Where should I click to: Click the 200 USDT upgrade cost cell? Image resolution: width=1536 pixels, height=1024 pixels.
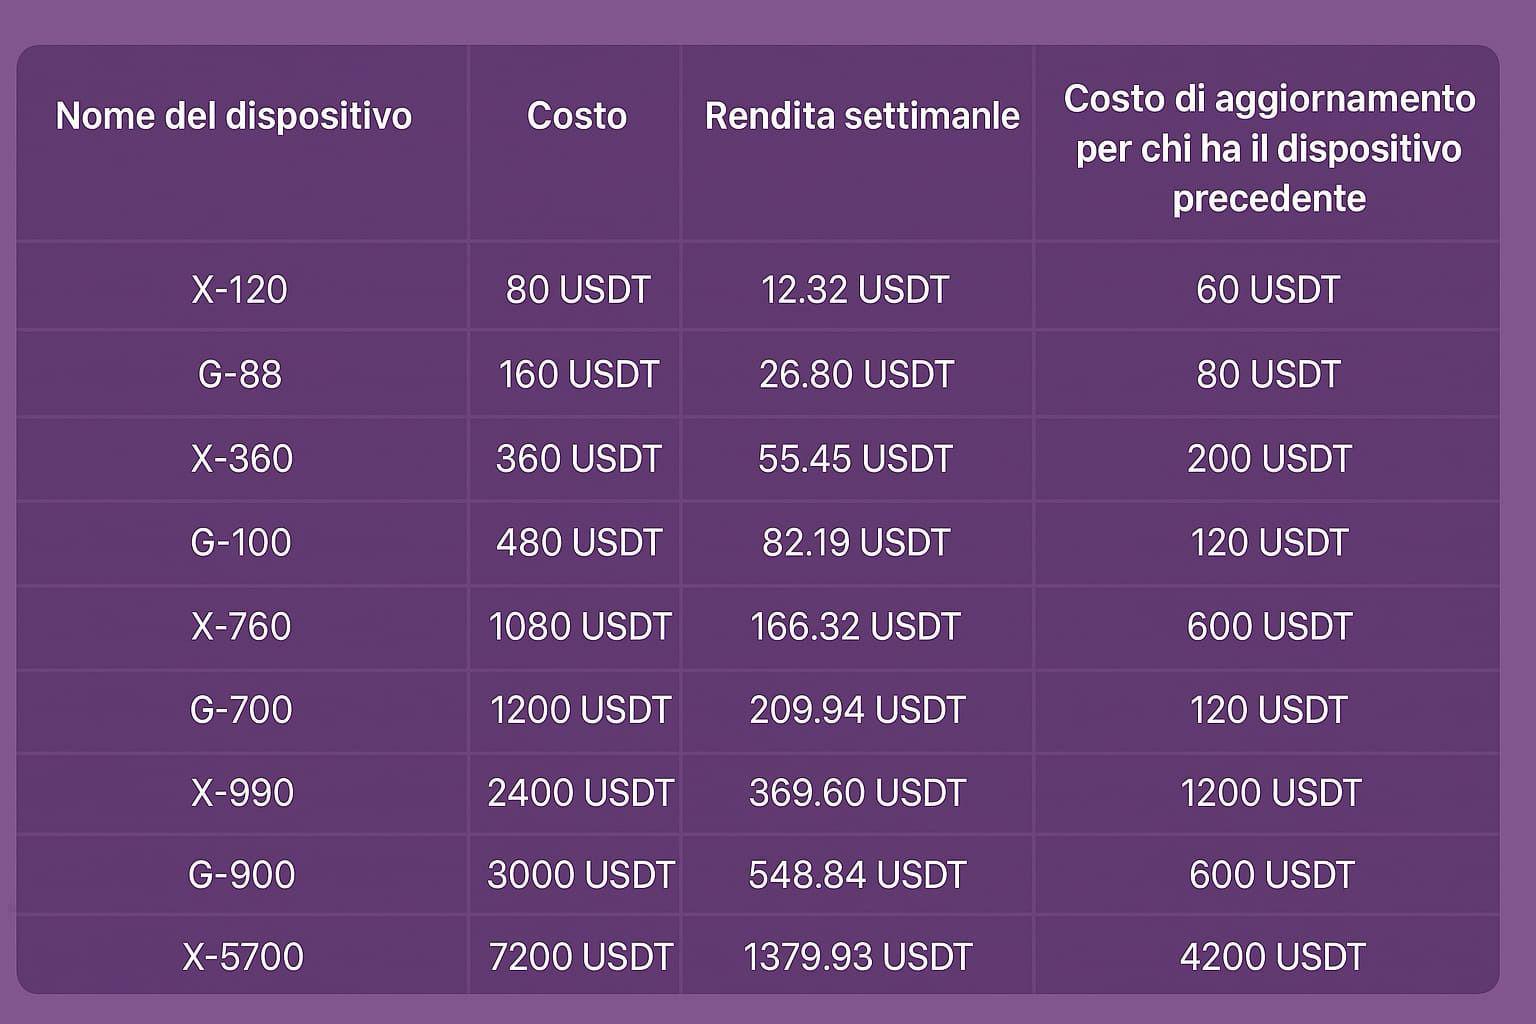(x=1268, y=458)
